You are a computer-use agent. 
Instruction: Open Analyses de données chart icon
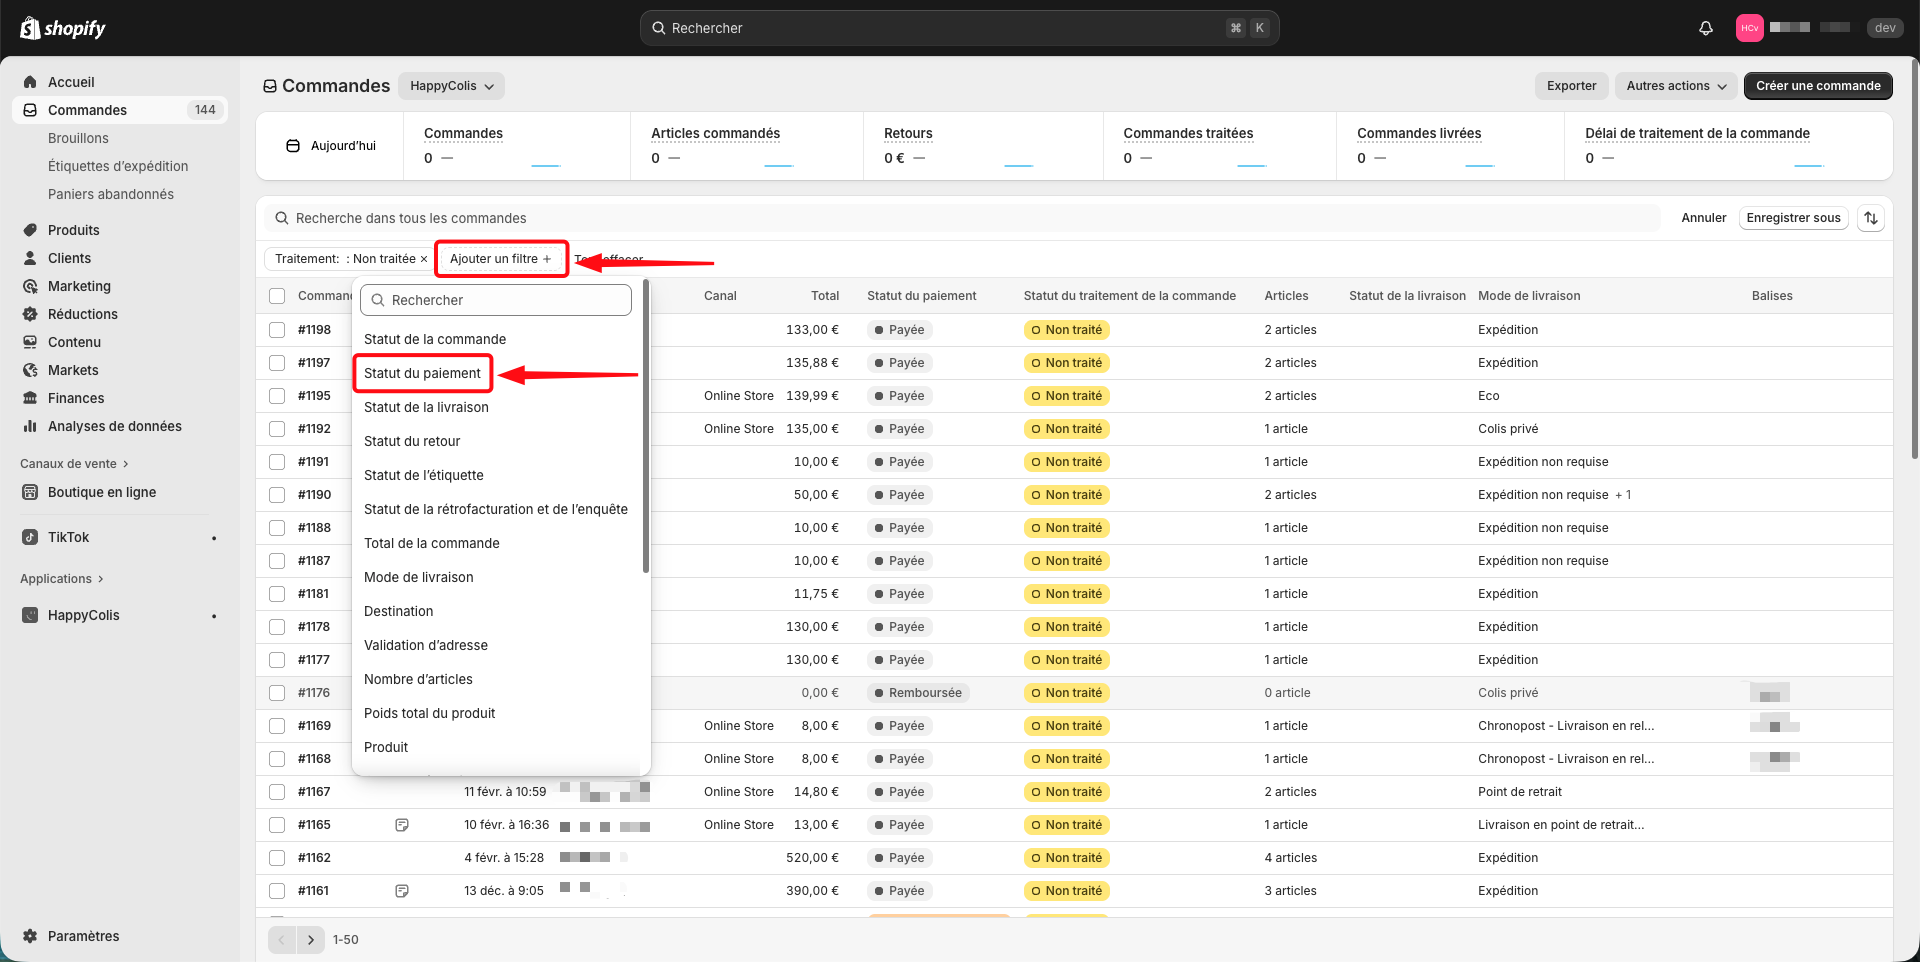tap(30, 426)
